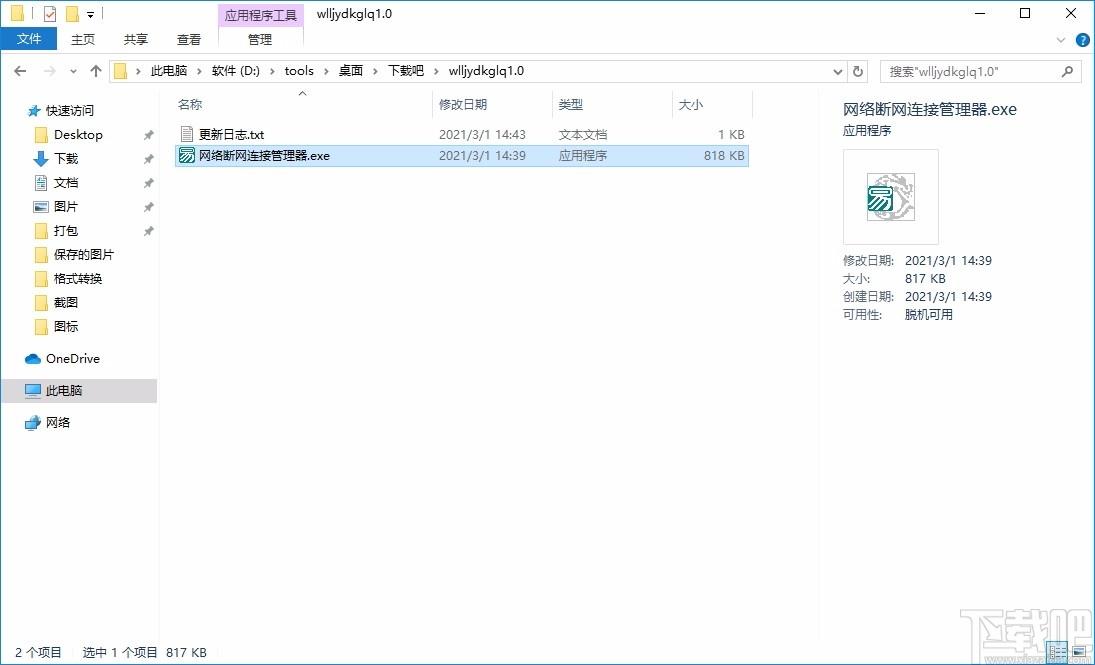Click wlljydkglq1.0 in the address path
The height and width of the screenshot is (665, 1095).
pyautogui.click(x=486, y=71)
